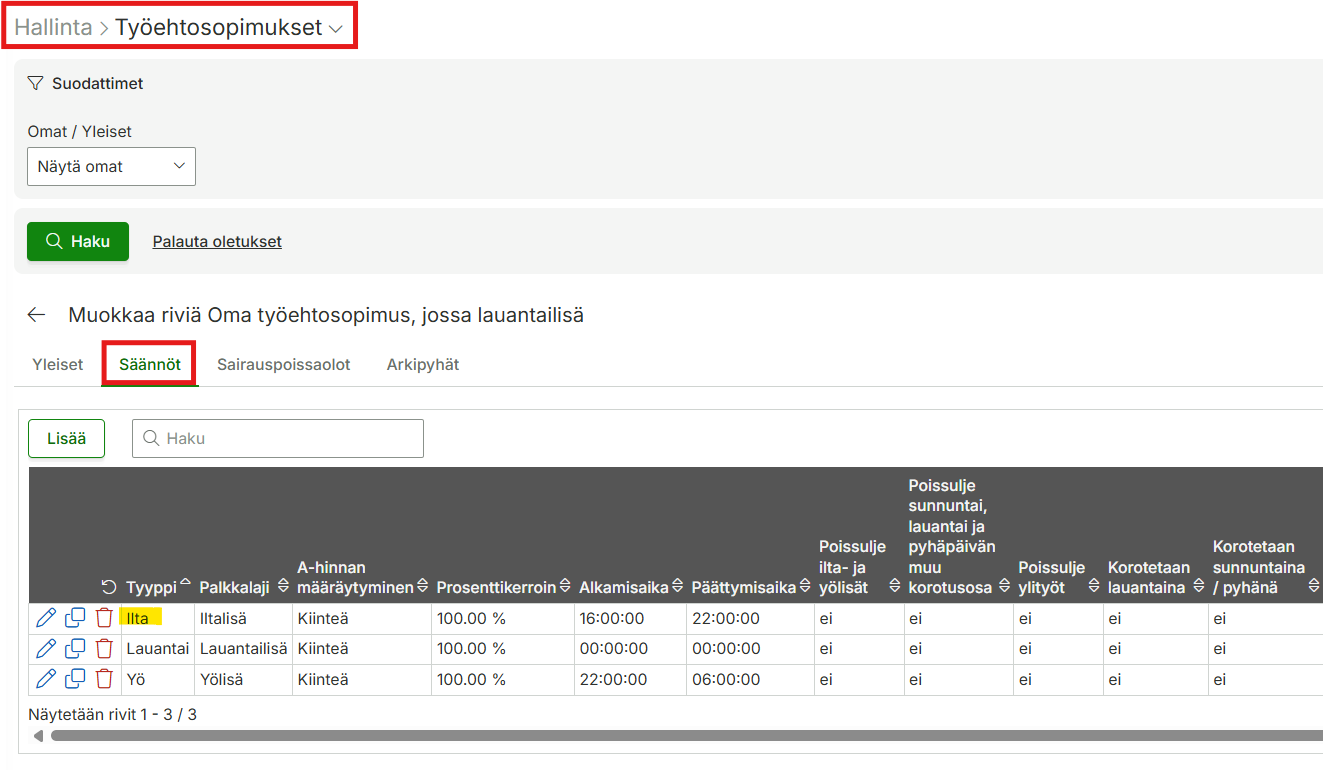Add a new rule with Lisää button
The height and width of the screenshot is (770, 1323).
point(66,438)
